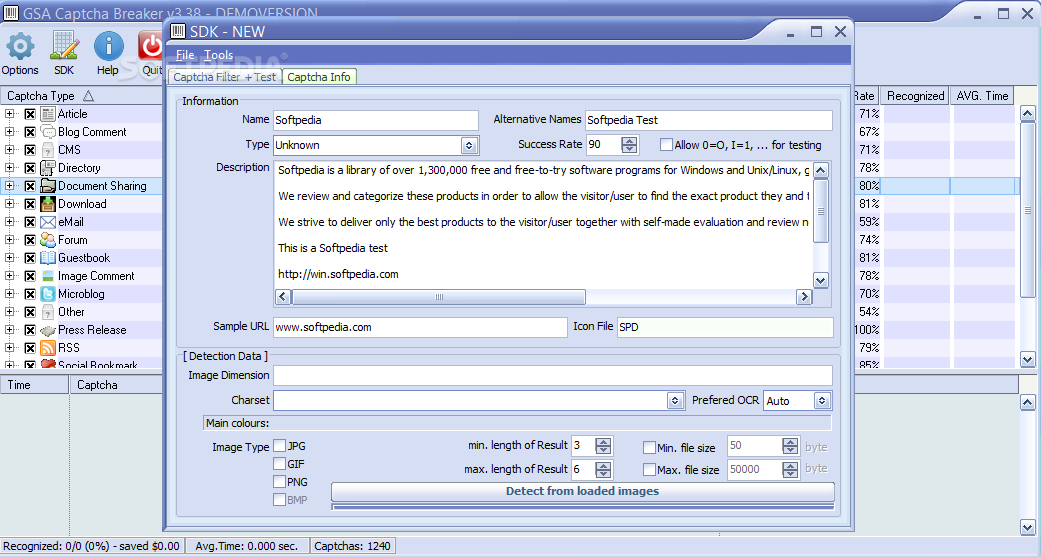Screen dimensions: 1041x558
Task: Select the Guestbook open book icon
Action: [48, 258]
